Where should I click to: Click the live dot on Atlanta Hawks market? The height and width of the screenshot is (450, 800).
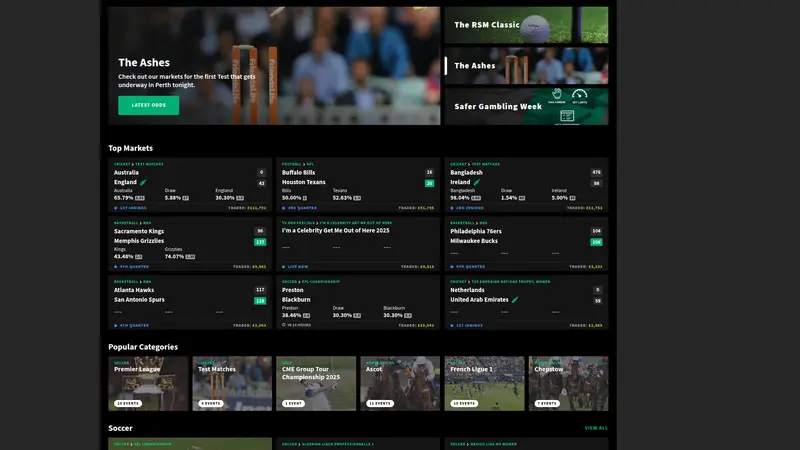point(115,325)
